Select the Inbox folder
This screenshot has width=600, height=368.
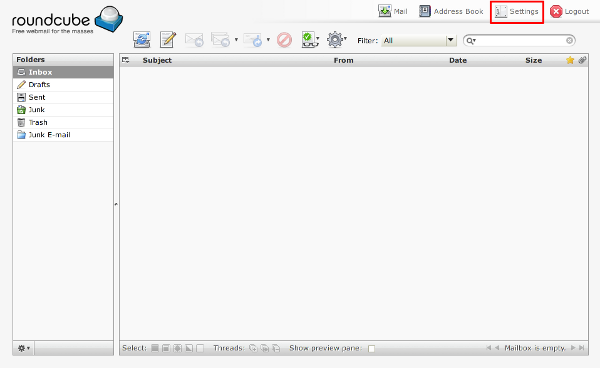[63, 72]
